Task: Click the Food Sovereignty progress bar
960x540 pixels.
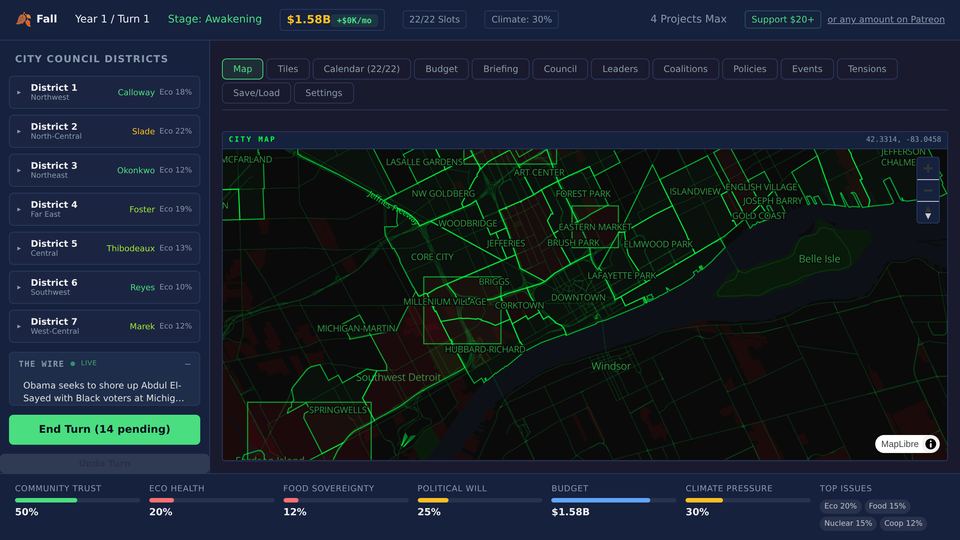Action: pyautogui.click(x=345, y=500)
